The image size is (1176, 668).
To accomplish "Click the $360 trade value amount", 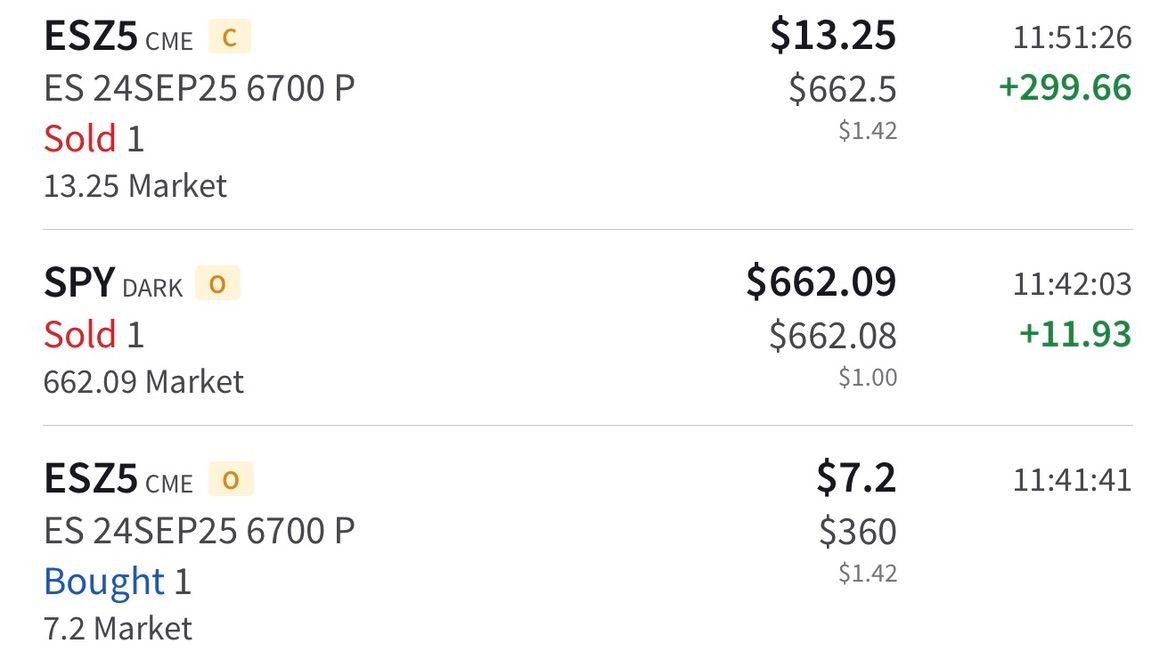I will pos(857,531).
